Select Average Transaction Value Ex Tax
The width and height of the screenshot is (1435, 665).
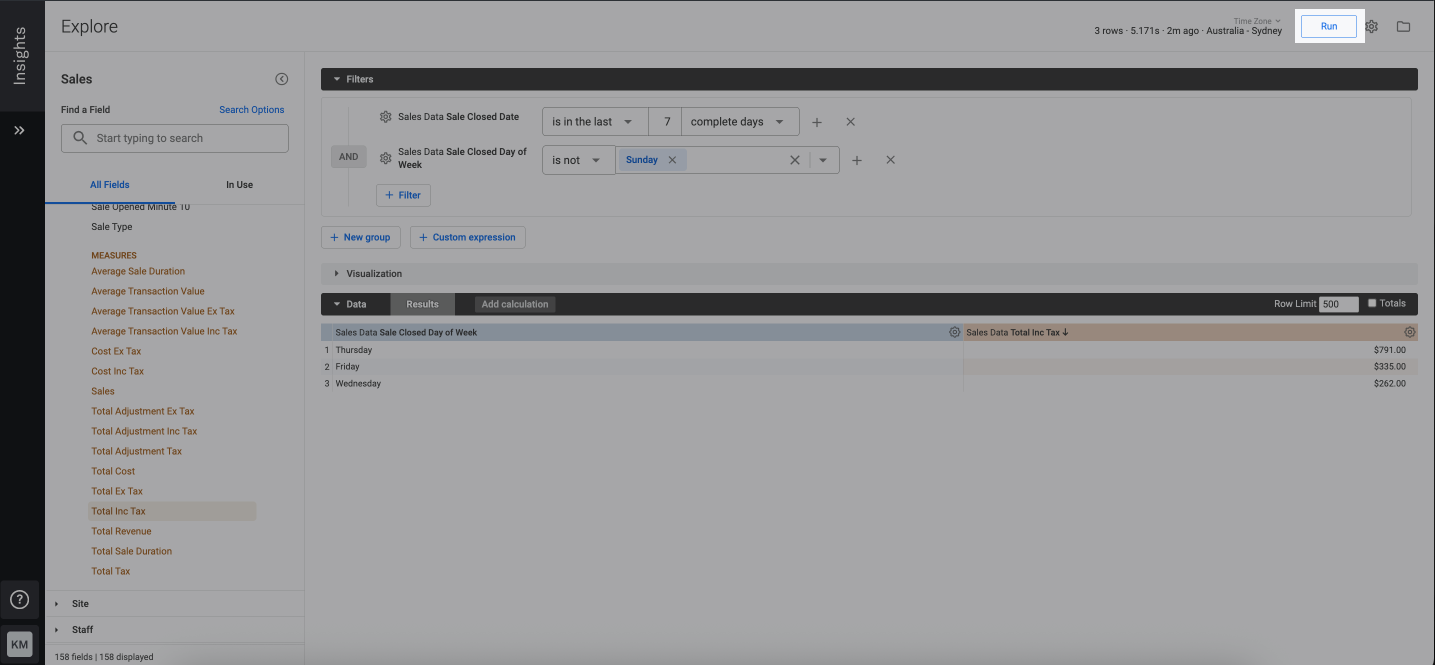tap(163, 311)
